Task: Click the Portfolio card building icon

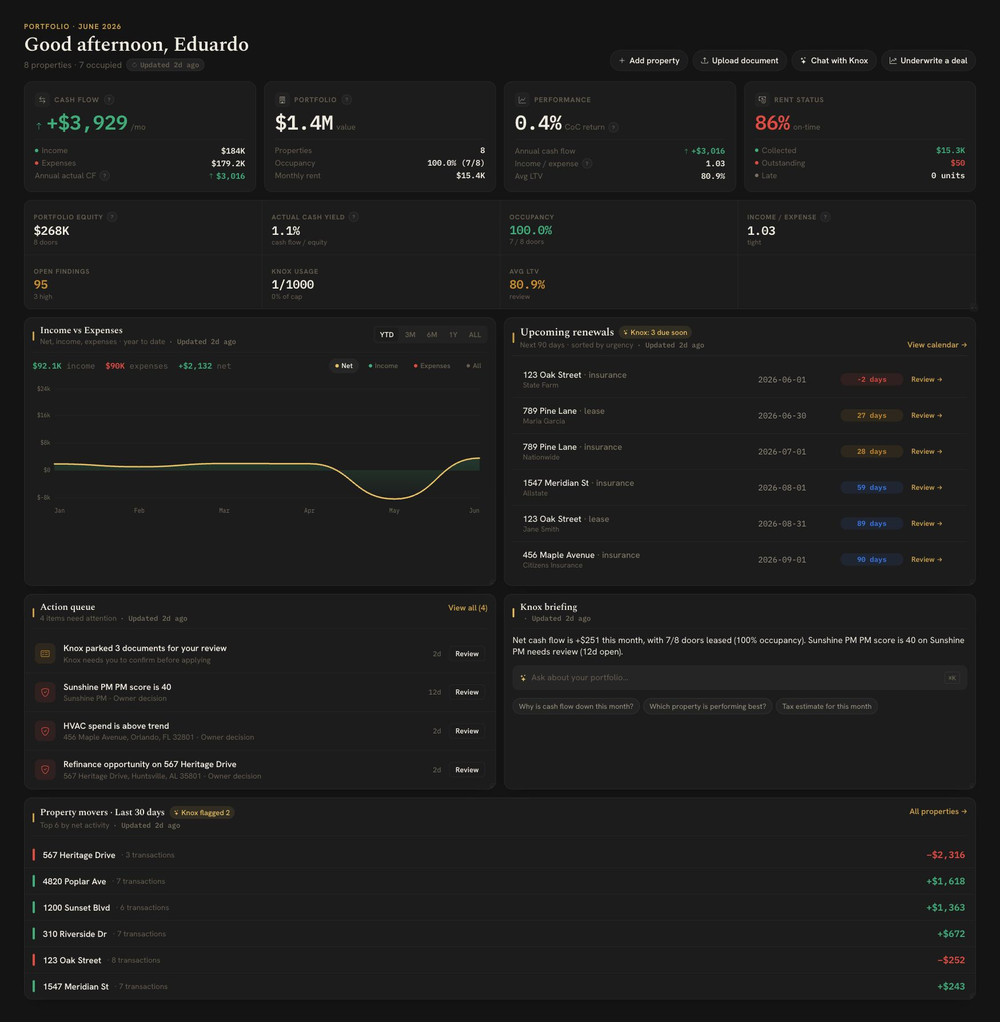Action: coord(282,100)
